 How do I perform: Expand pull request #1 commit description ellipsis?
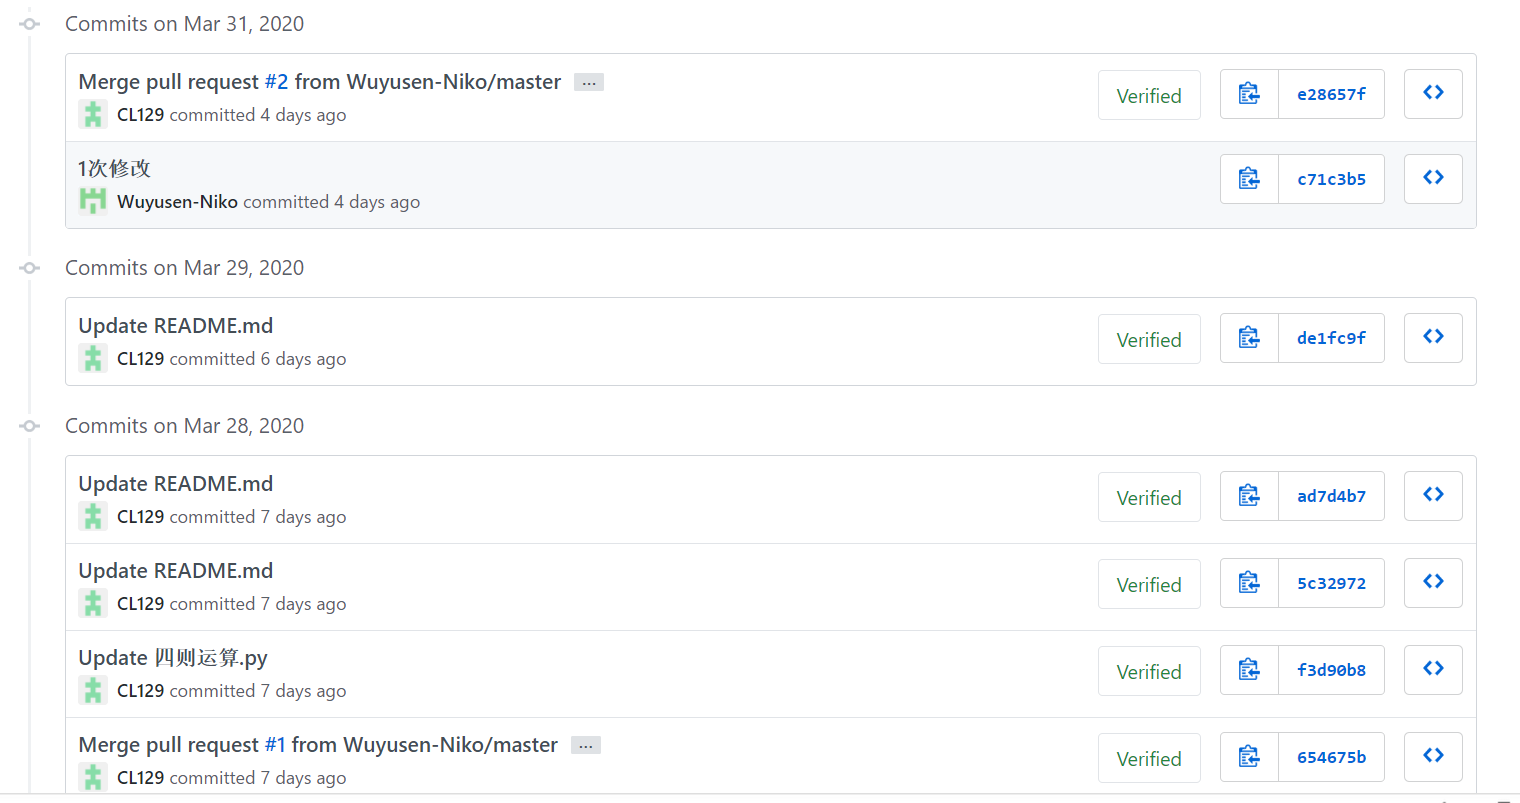(x=586, y=746)
